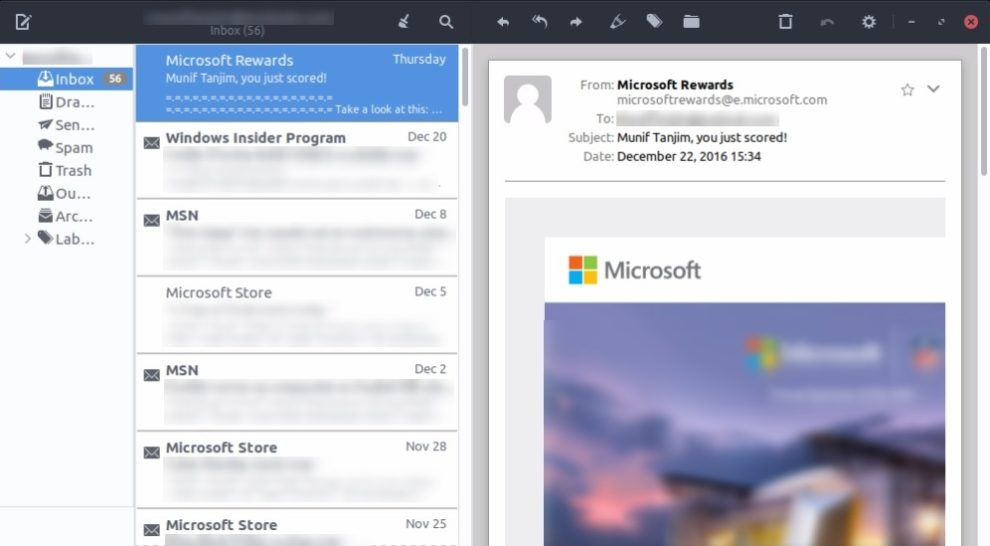
Task: Click the broom clean-up icon in toolbar
Action: pyautogui.click(x=404, y=22)
